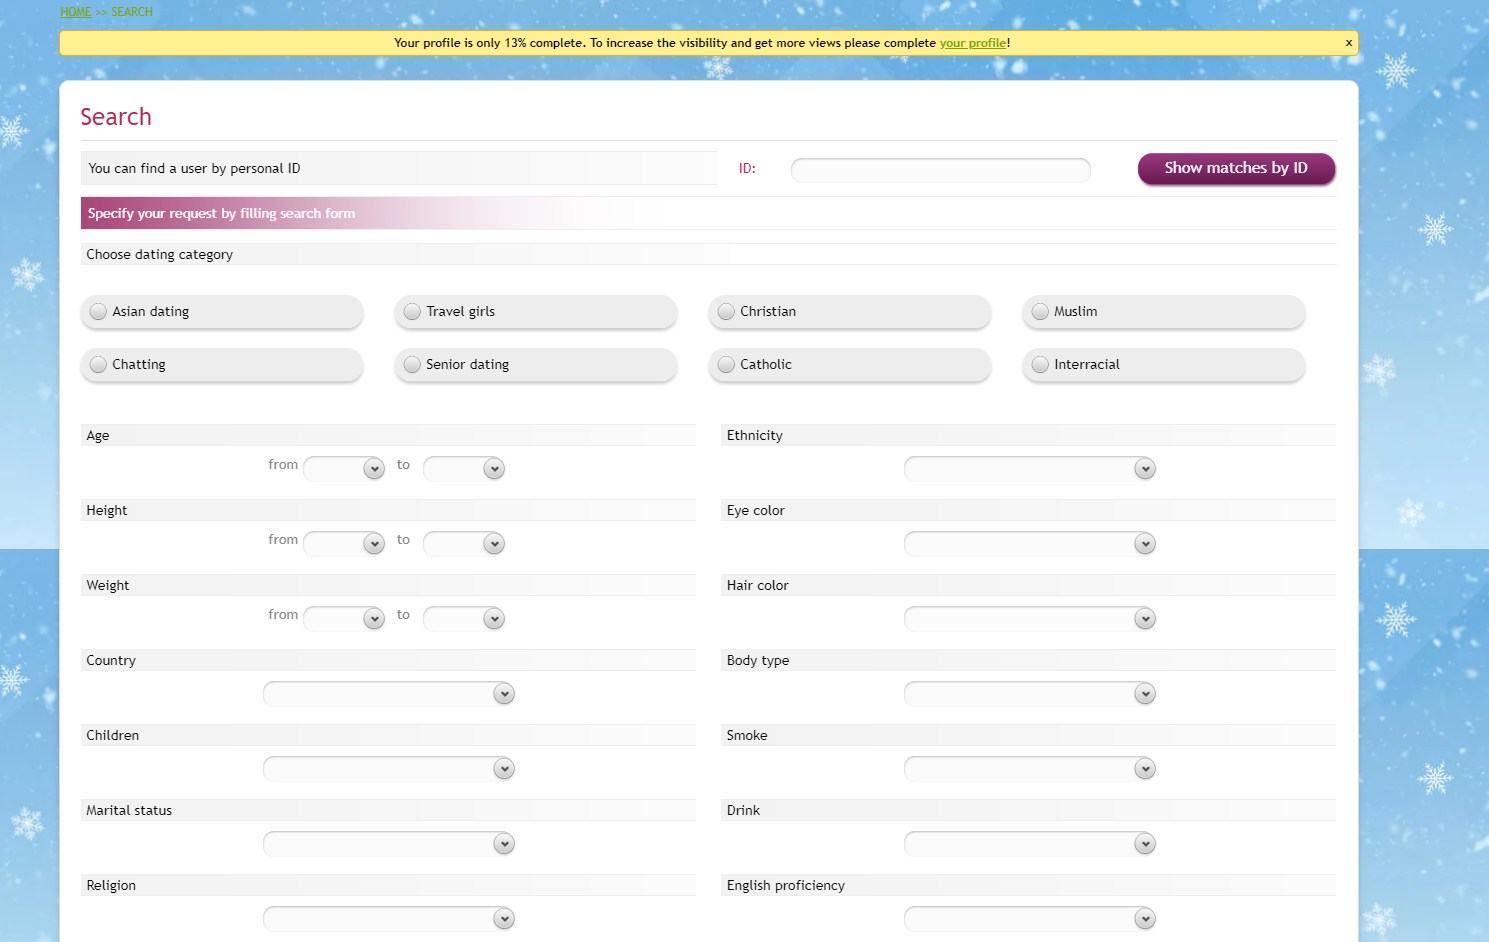1489x942 pixels.
Task: Click the SEARCH breadcrumb text
Action: 132,12
